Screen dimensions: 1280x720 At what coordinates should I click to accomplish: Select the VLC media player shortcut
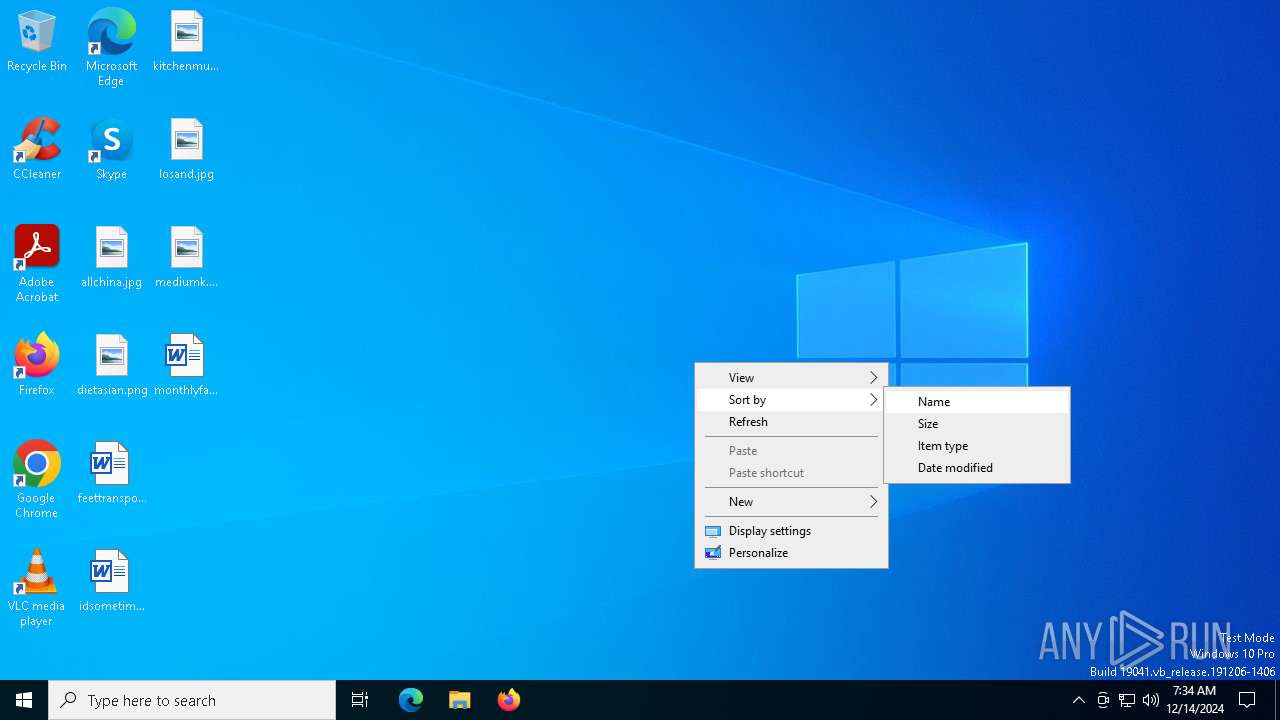(37, 588)
